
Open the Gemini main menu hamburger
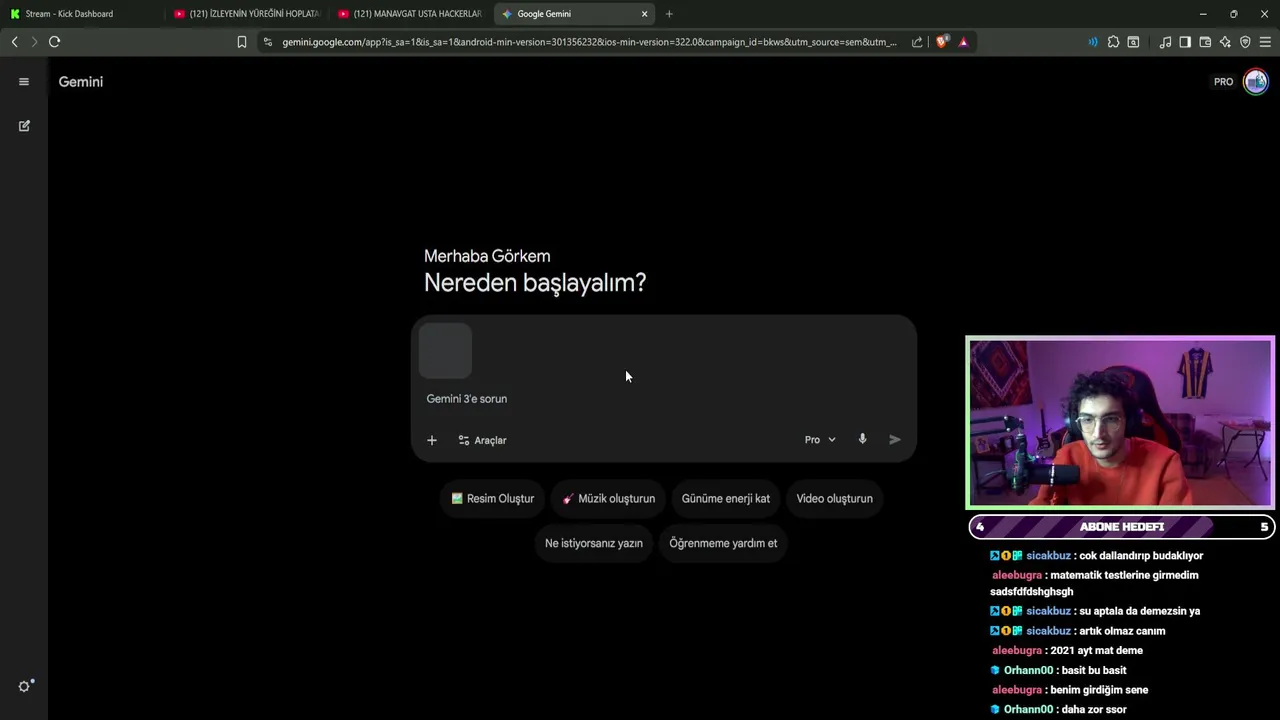point(24,82)
